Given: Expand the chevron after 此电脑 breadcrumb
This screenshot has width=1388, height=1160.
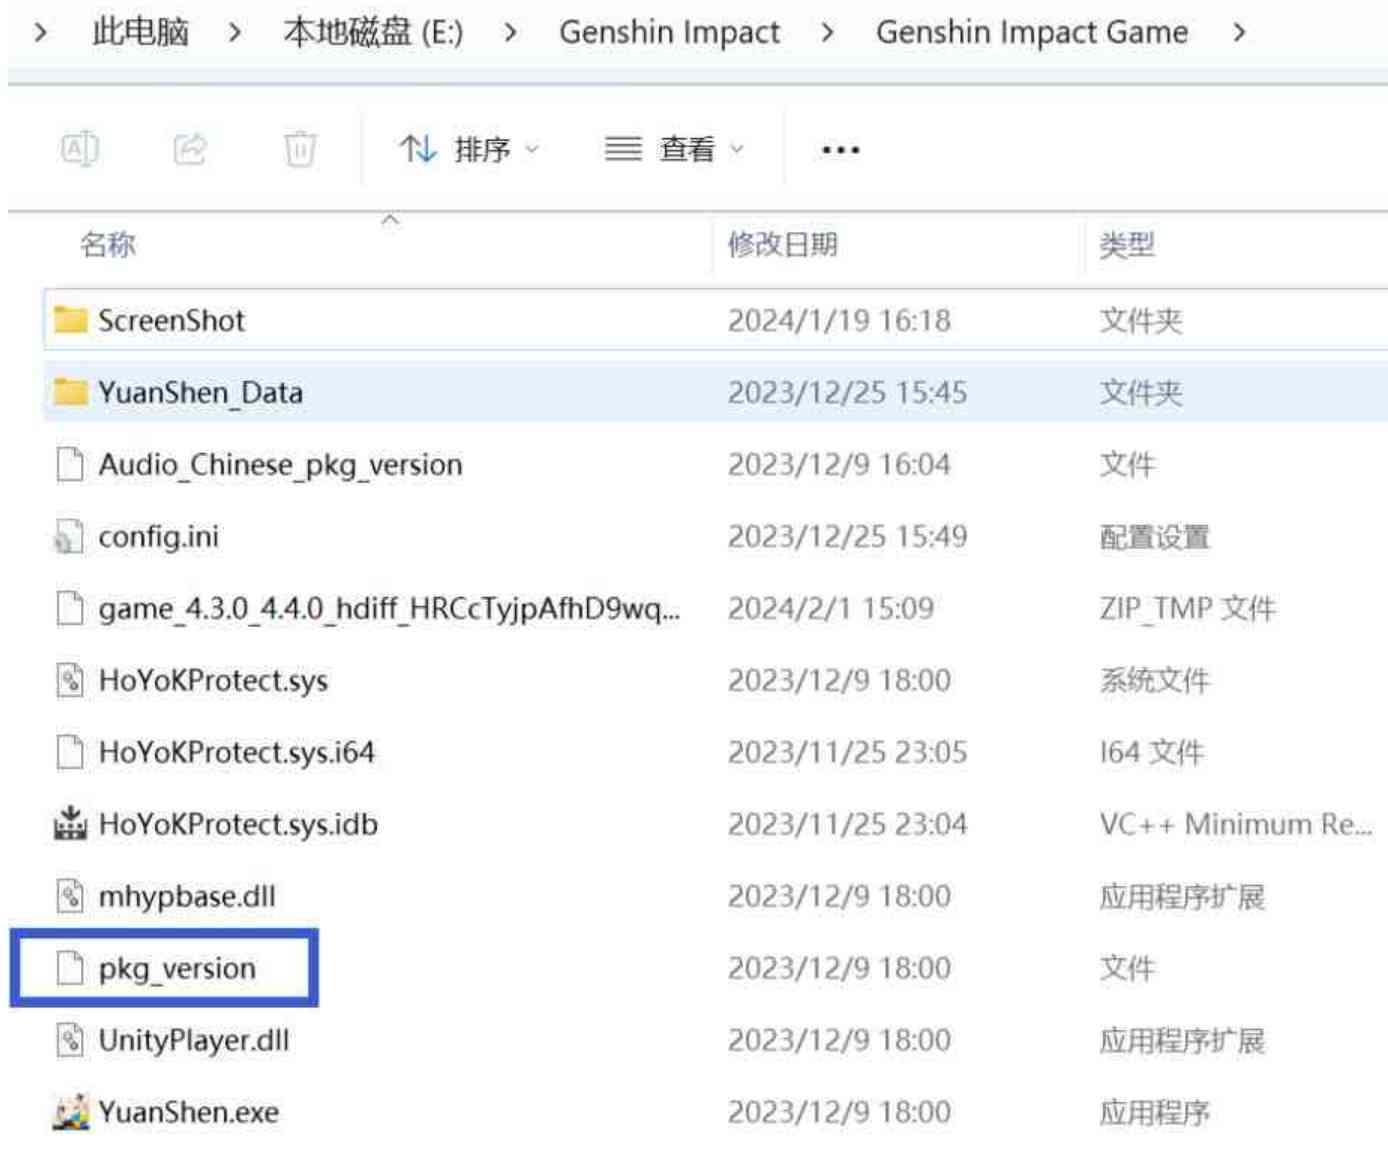Looking at the screenshot, I should tap(235, 33).
